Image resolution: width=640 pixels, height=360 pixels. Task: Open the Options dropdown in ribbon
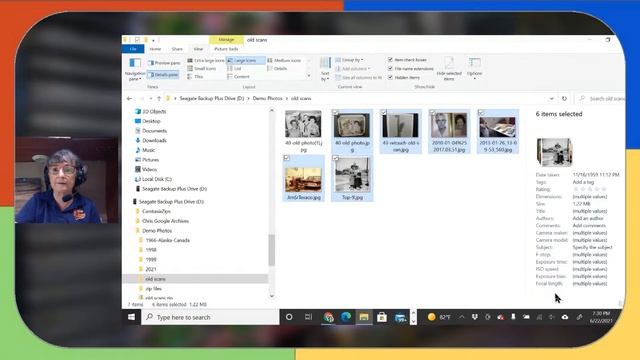click(x=475, y=68)
